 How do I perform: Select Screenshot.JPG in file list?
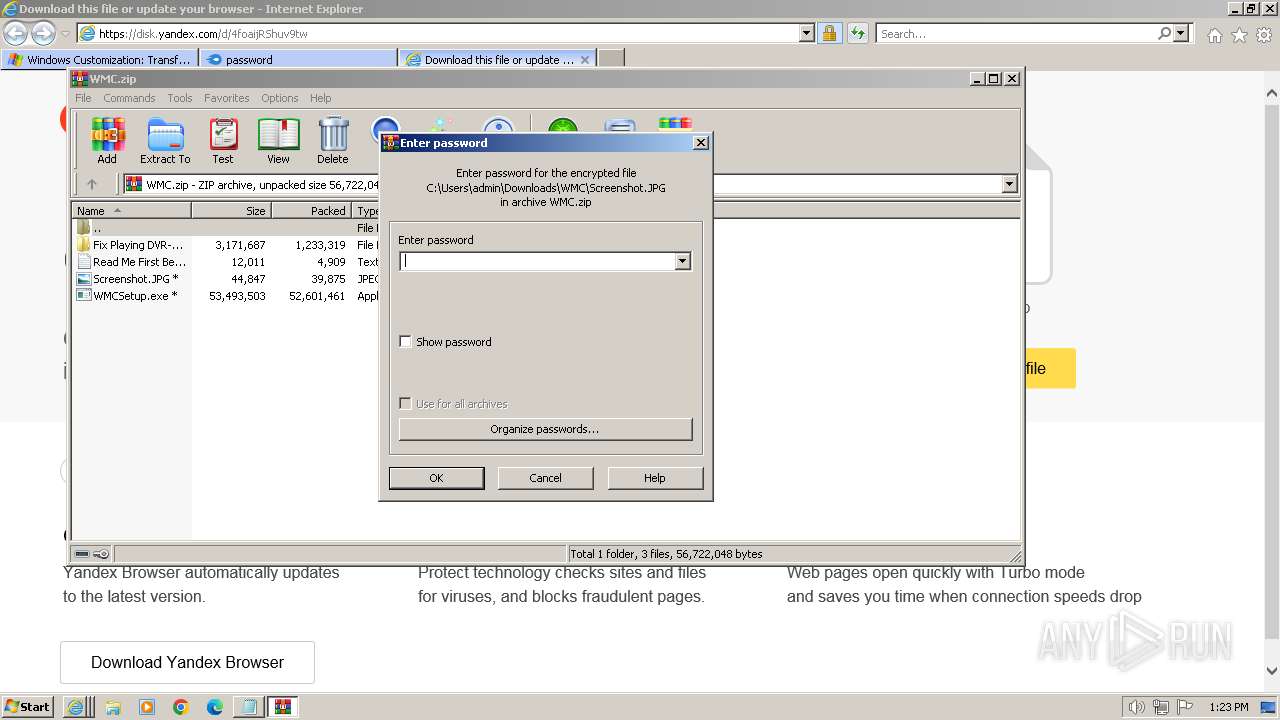tap(135, 279)
